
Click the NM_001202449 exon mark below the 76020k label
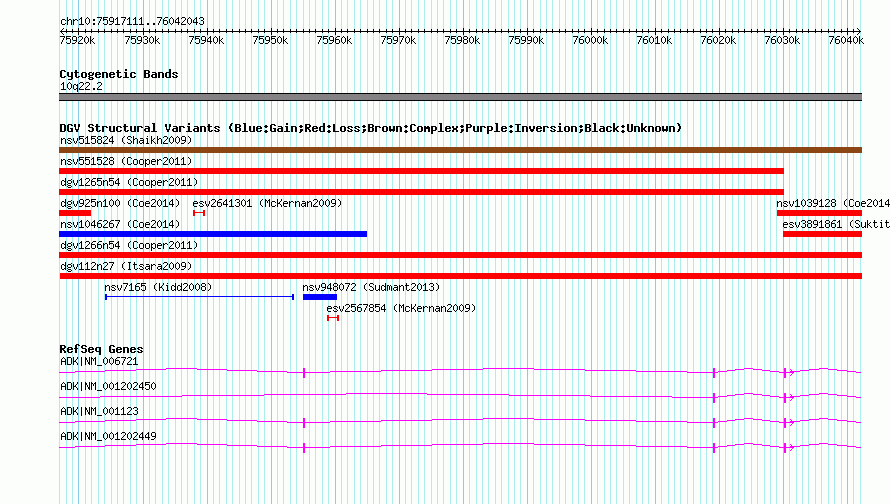point(714,448)
